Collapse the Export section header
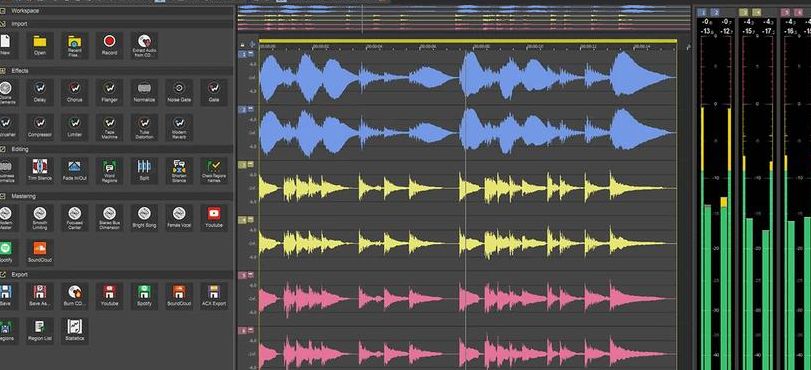The image size is (811, 370). (x=116, y=274)
